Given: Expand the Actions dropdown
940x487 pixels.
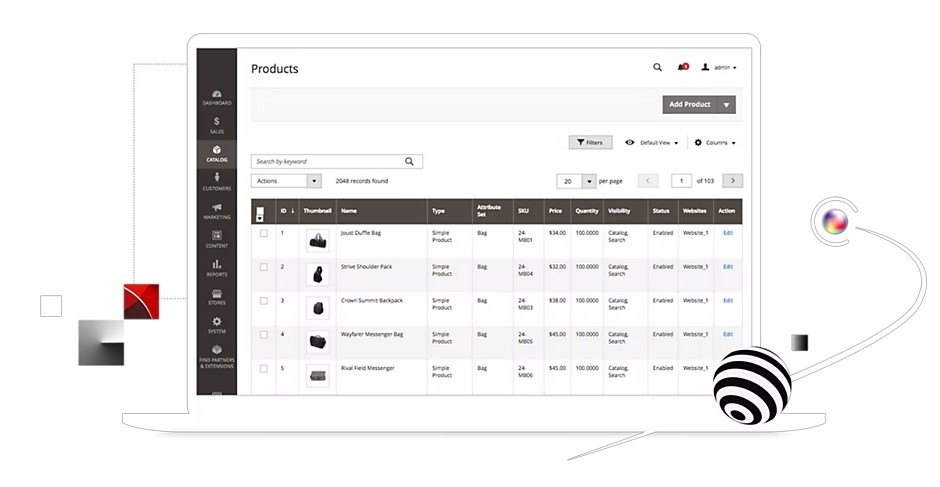Looking at the screenshot, I should [x=286, y=181].
